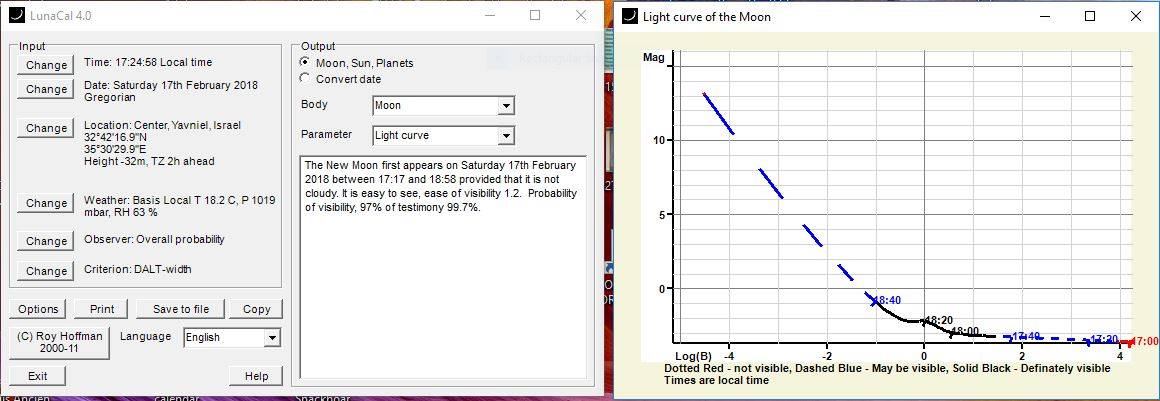Open the Language dropdown set to English
The width and height of the screenshot is (1160, 401).
(271, 338)
